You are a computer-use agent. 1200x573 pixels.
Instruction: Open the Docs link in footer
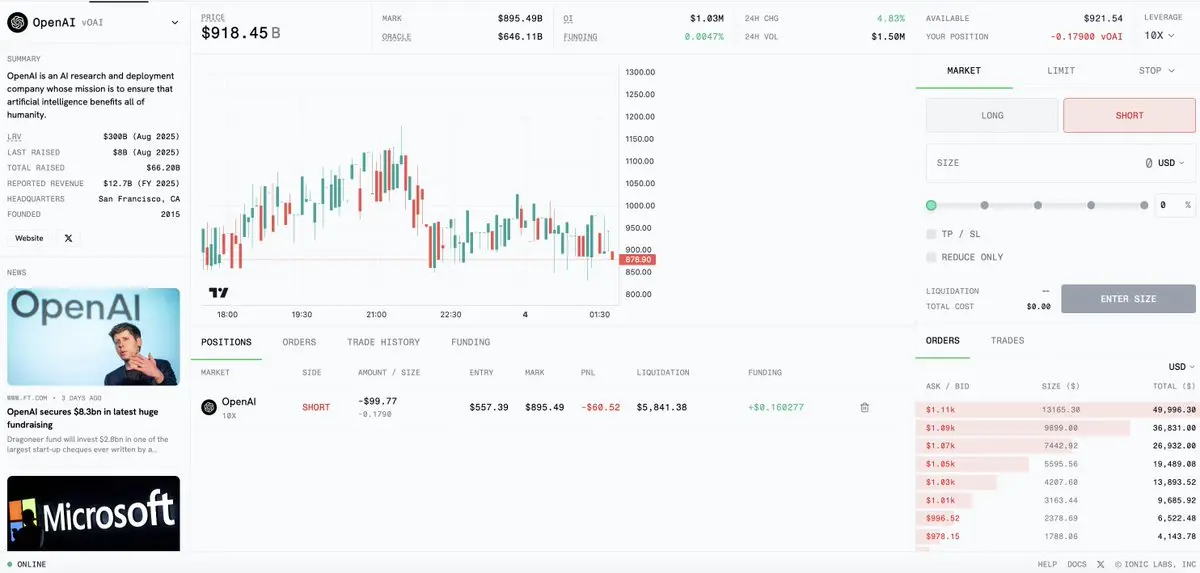1077,564
